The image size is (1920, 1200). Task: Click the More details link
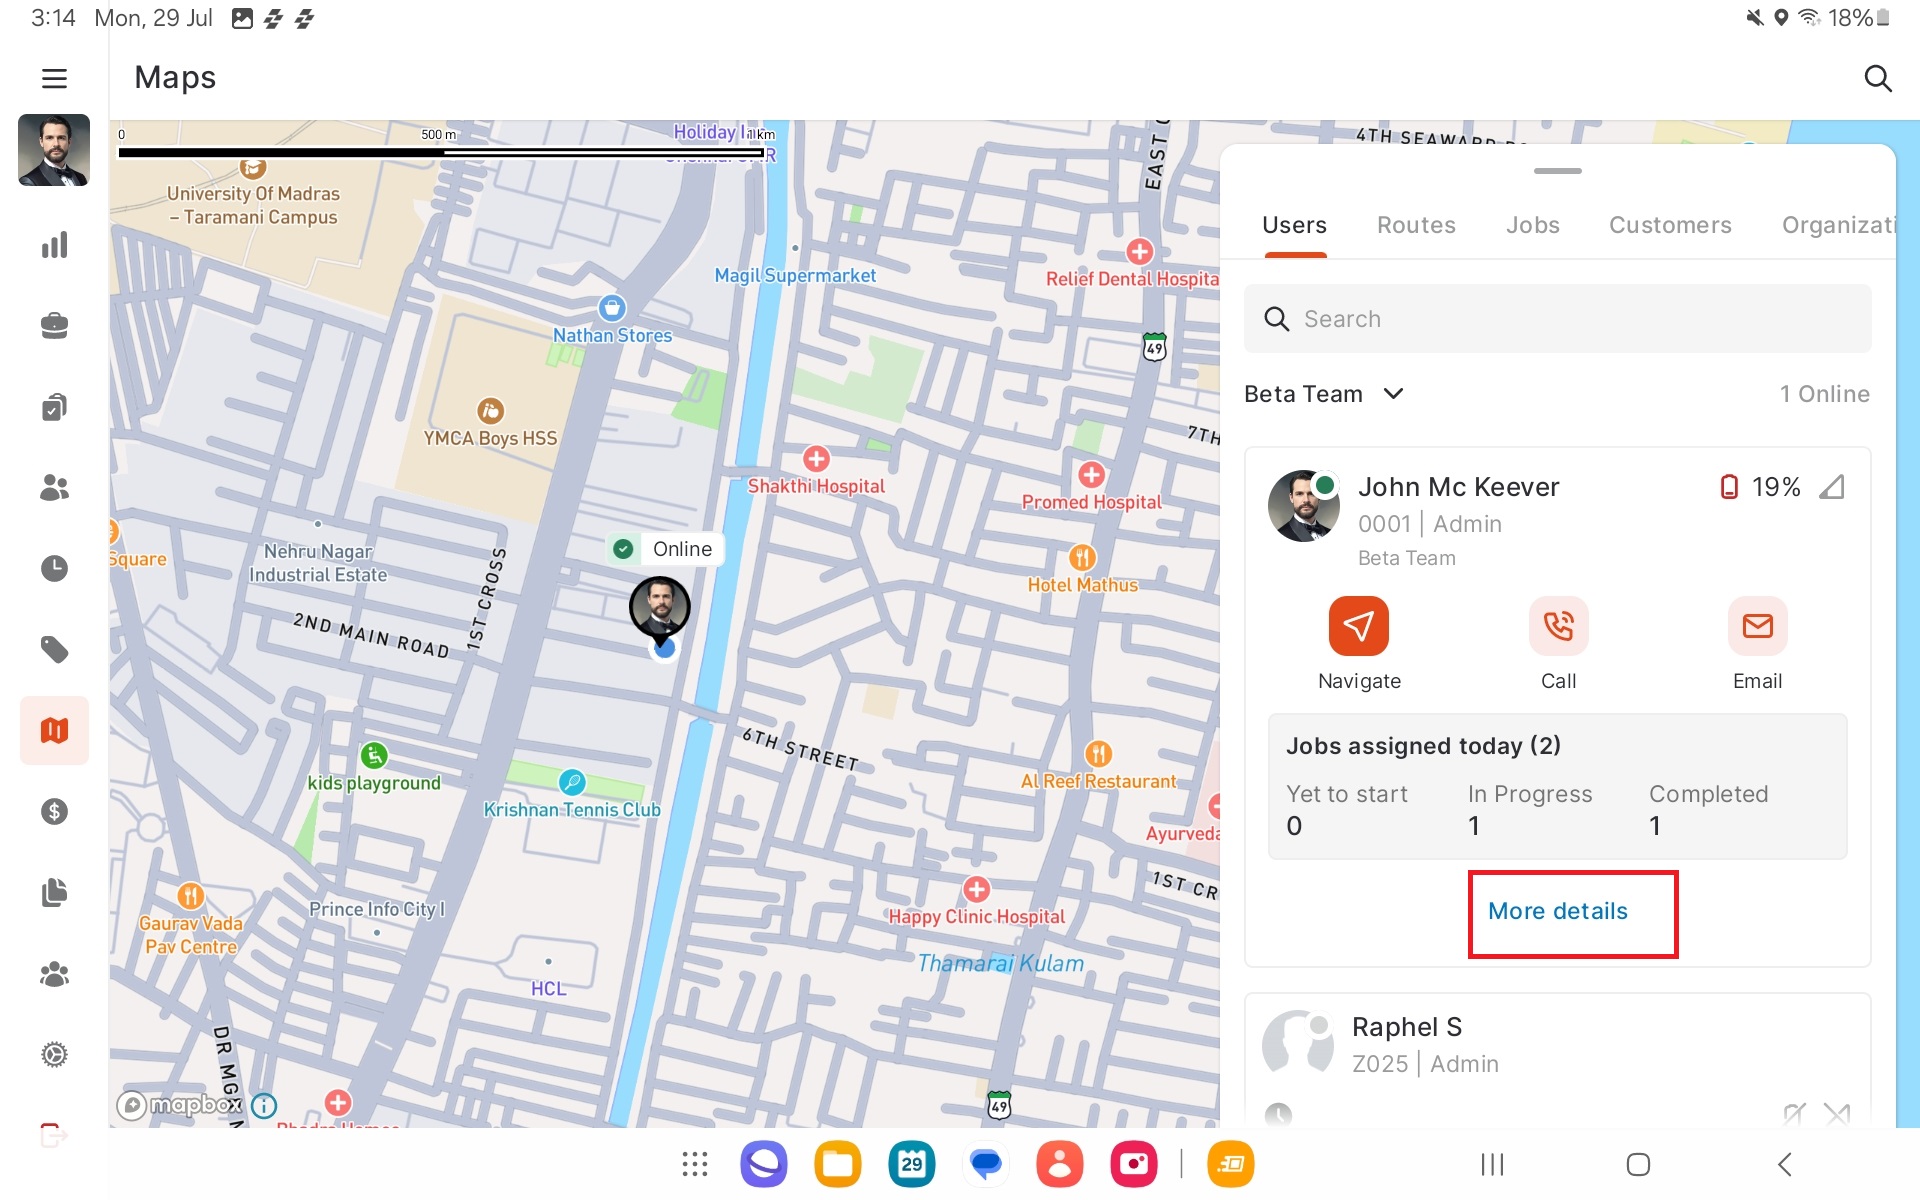point(1557,911)
